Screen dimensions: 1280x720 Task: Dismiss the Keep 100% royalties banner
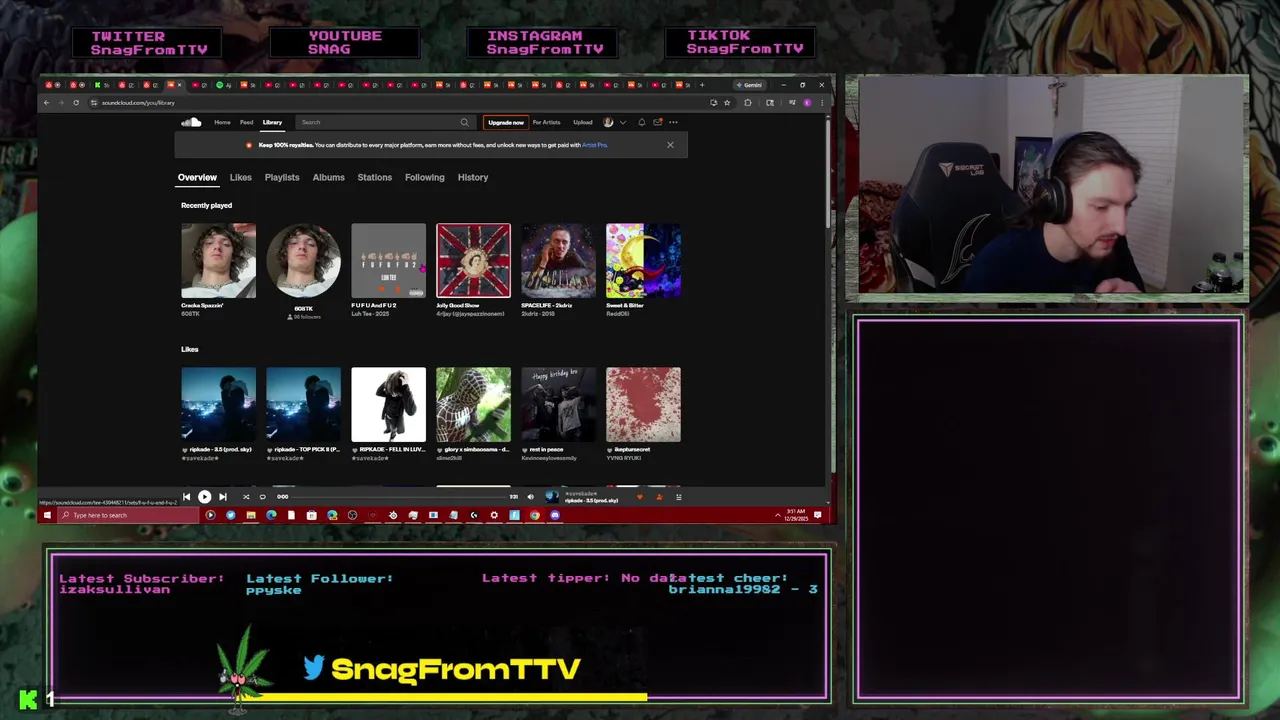pyautogui.click(x=670, y=145)
